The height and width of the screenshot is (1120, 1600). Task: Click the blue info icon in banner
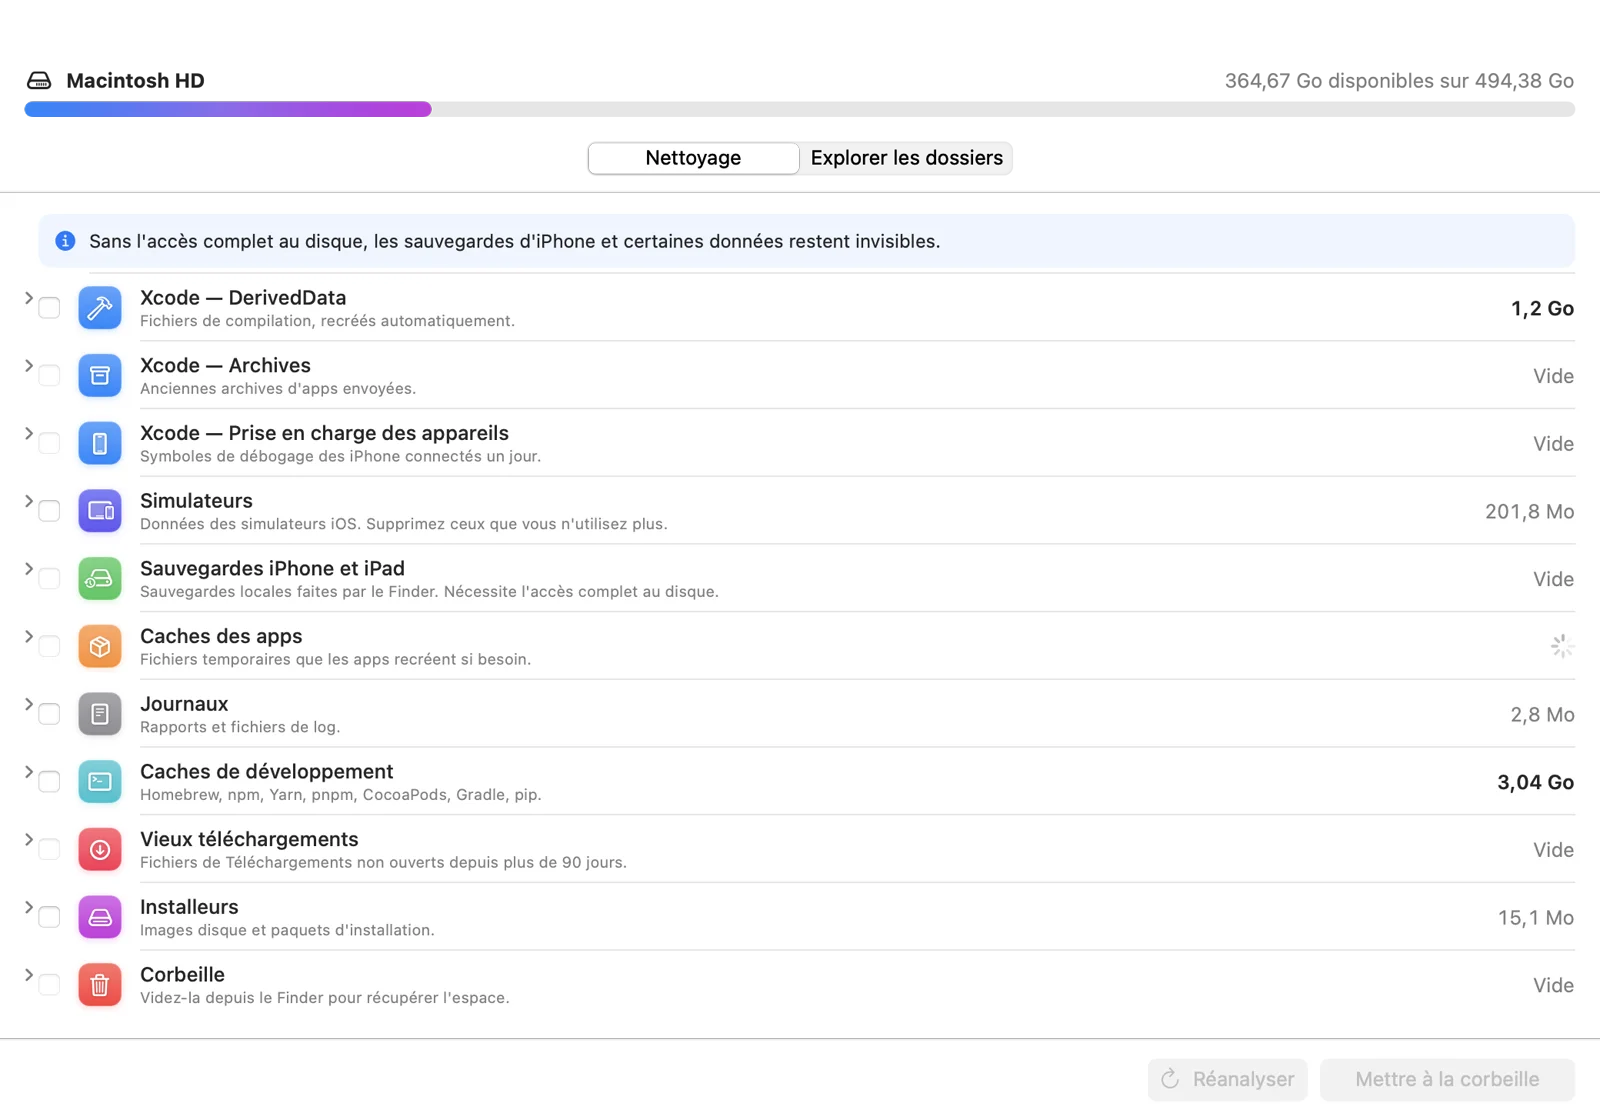(65, 241)
